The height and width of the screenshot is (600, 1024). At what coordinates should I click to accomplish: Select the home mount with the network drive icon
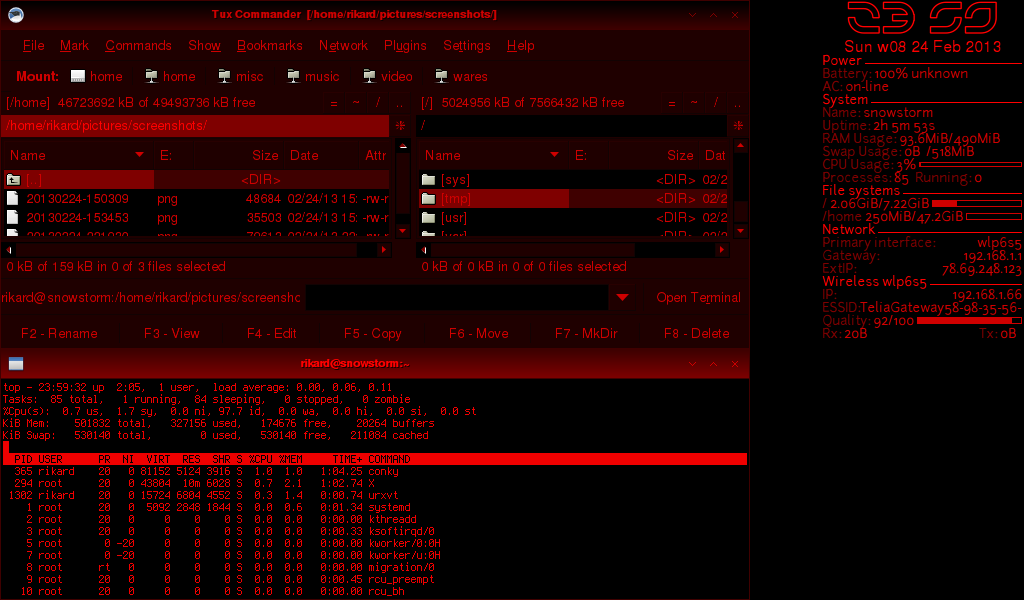click(x=170, y=76)
